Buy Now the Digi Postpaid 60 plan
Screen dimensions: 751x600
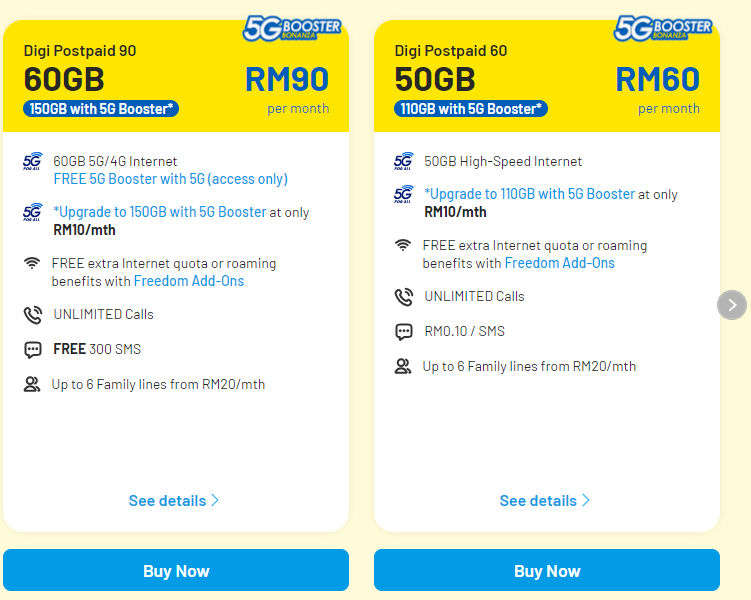point(547,570)
